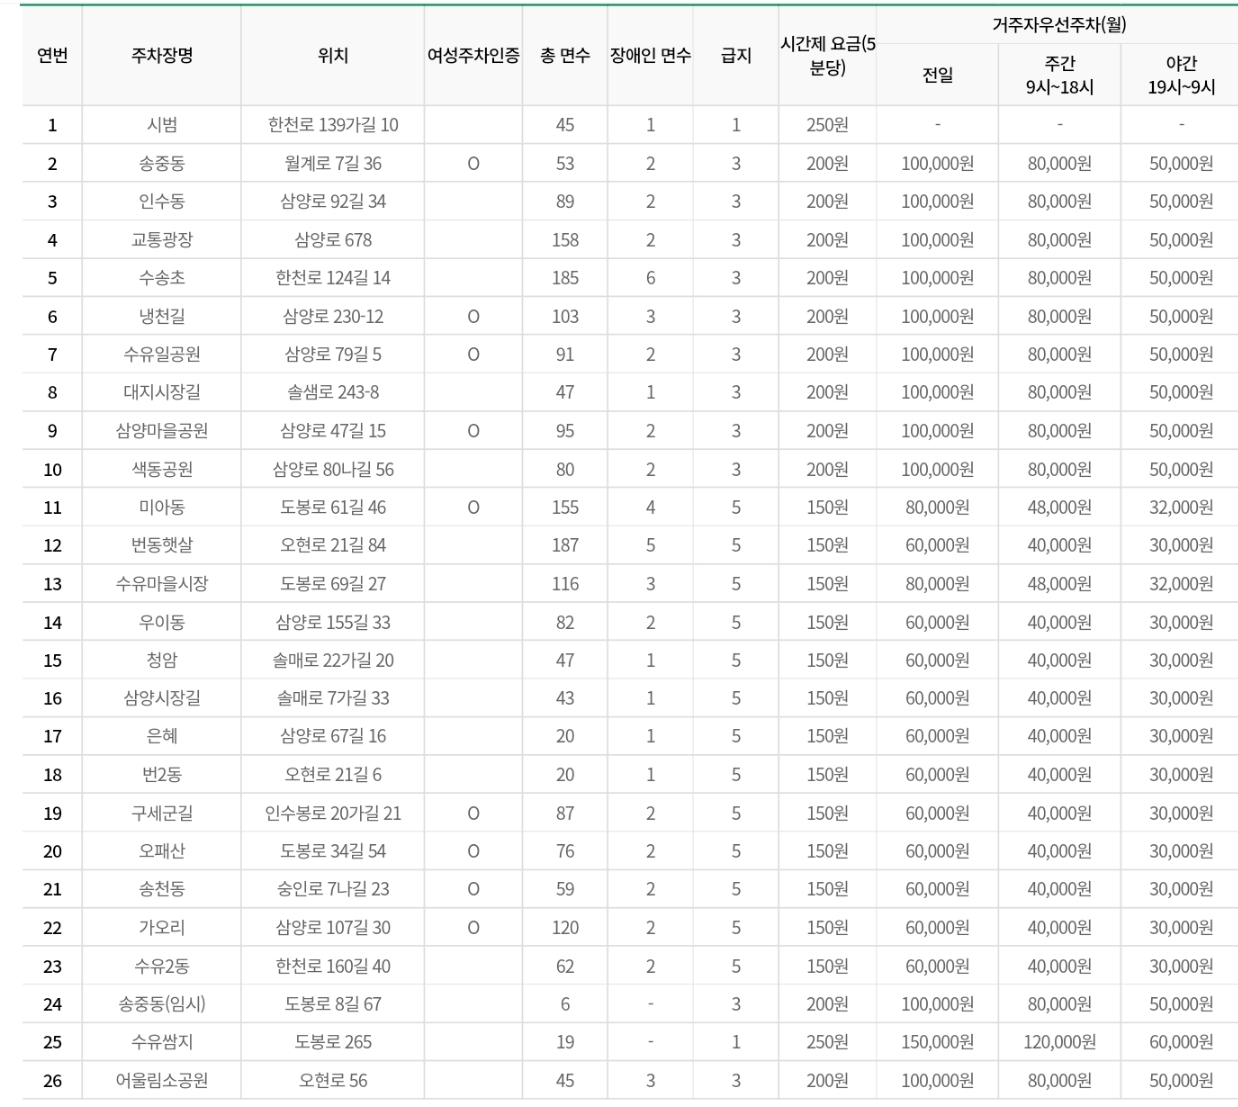Click the parking lot name 인수동
Image resolution: width=1238 pixels, height=1107 pixels.
[161, 201]
